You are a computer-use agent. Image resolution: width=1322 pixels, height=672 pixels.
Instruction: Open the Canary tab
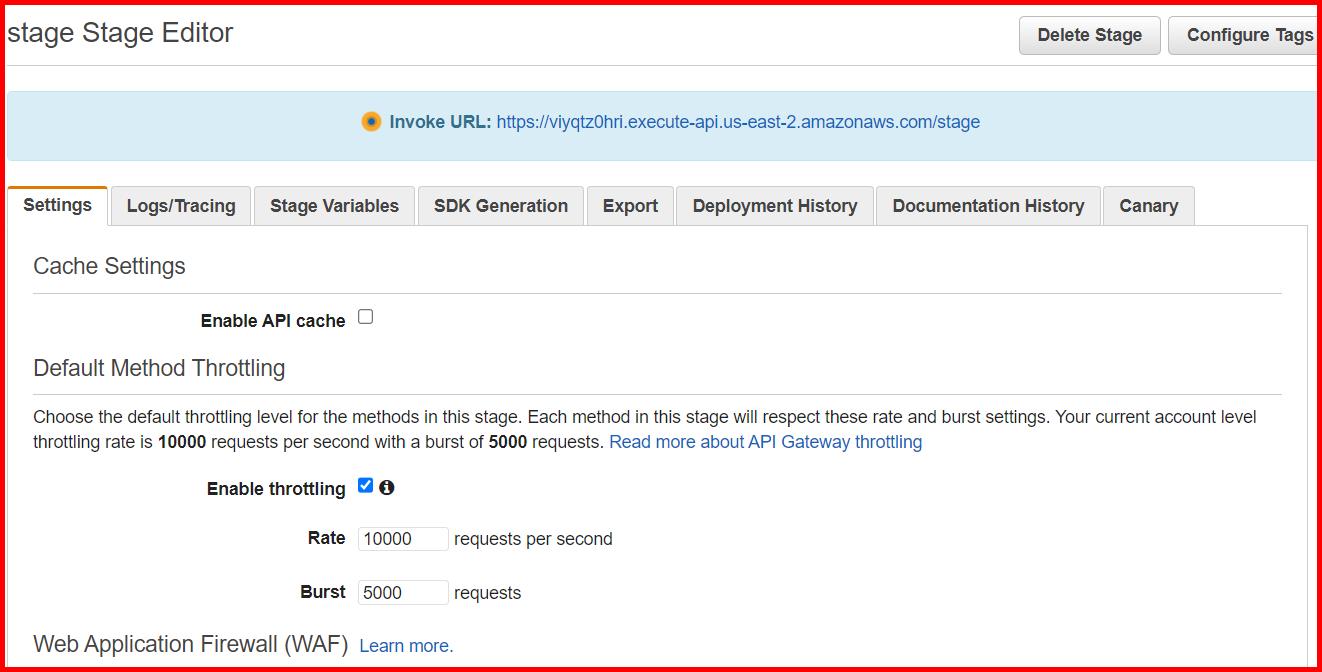pos(1148,205)
